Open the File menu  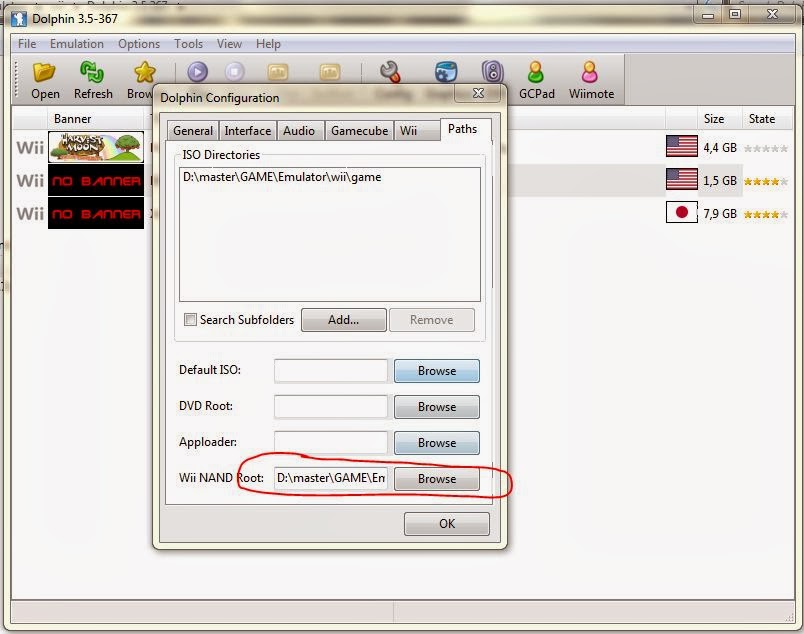click(27, 44)
